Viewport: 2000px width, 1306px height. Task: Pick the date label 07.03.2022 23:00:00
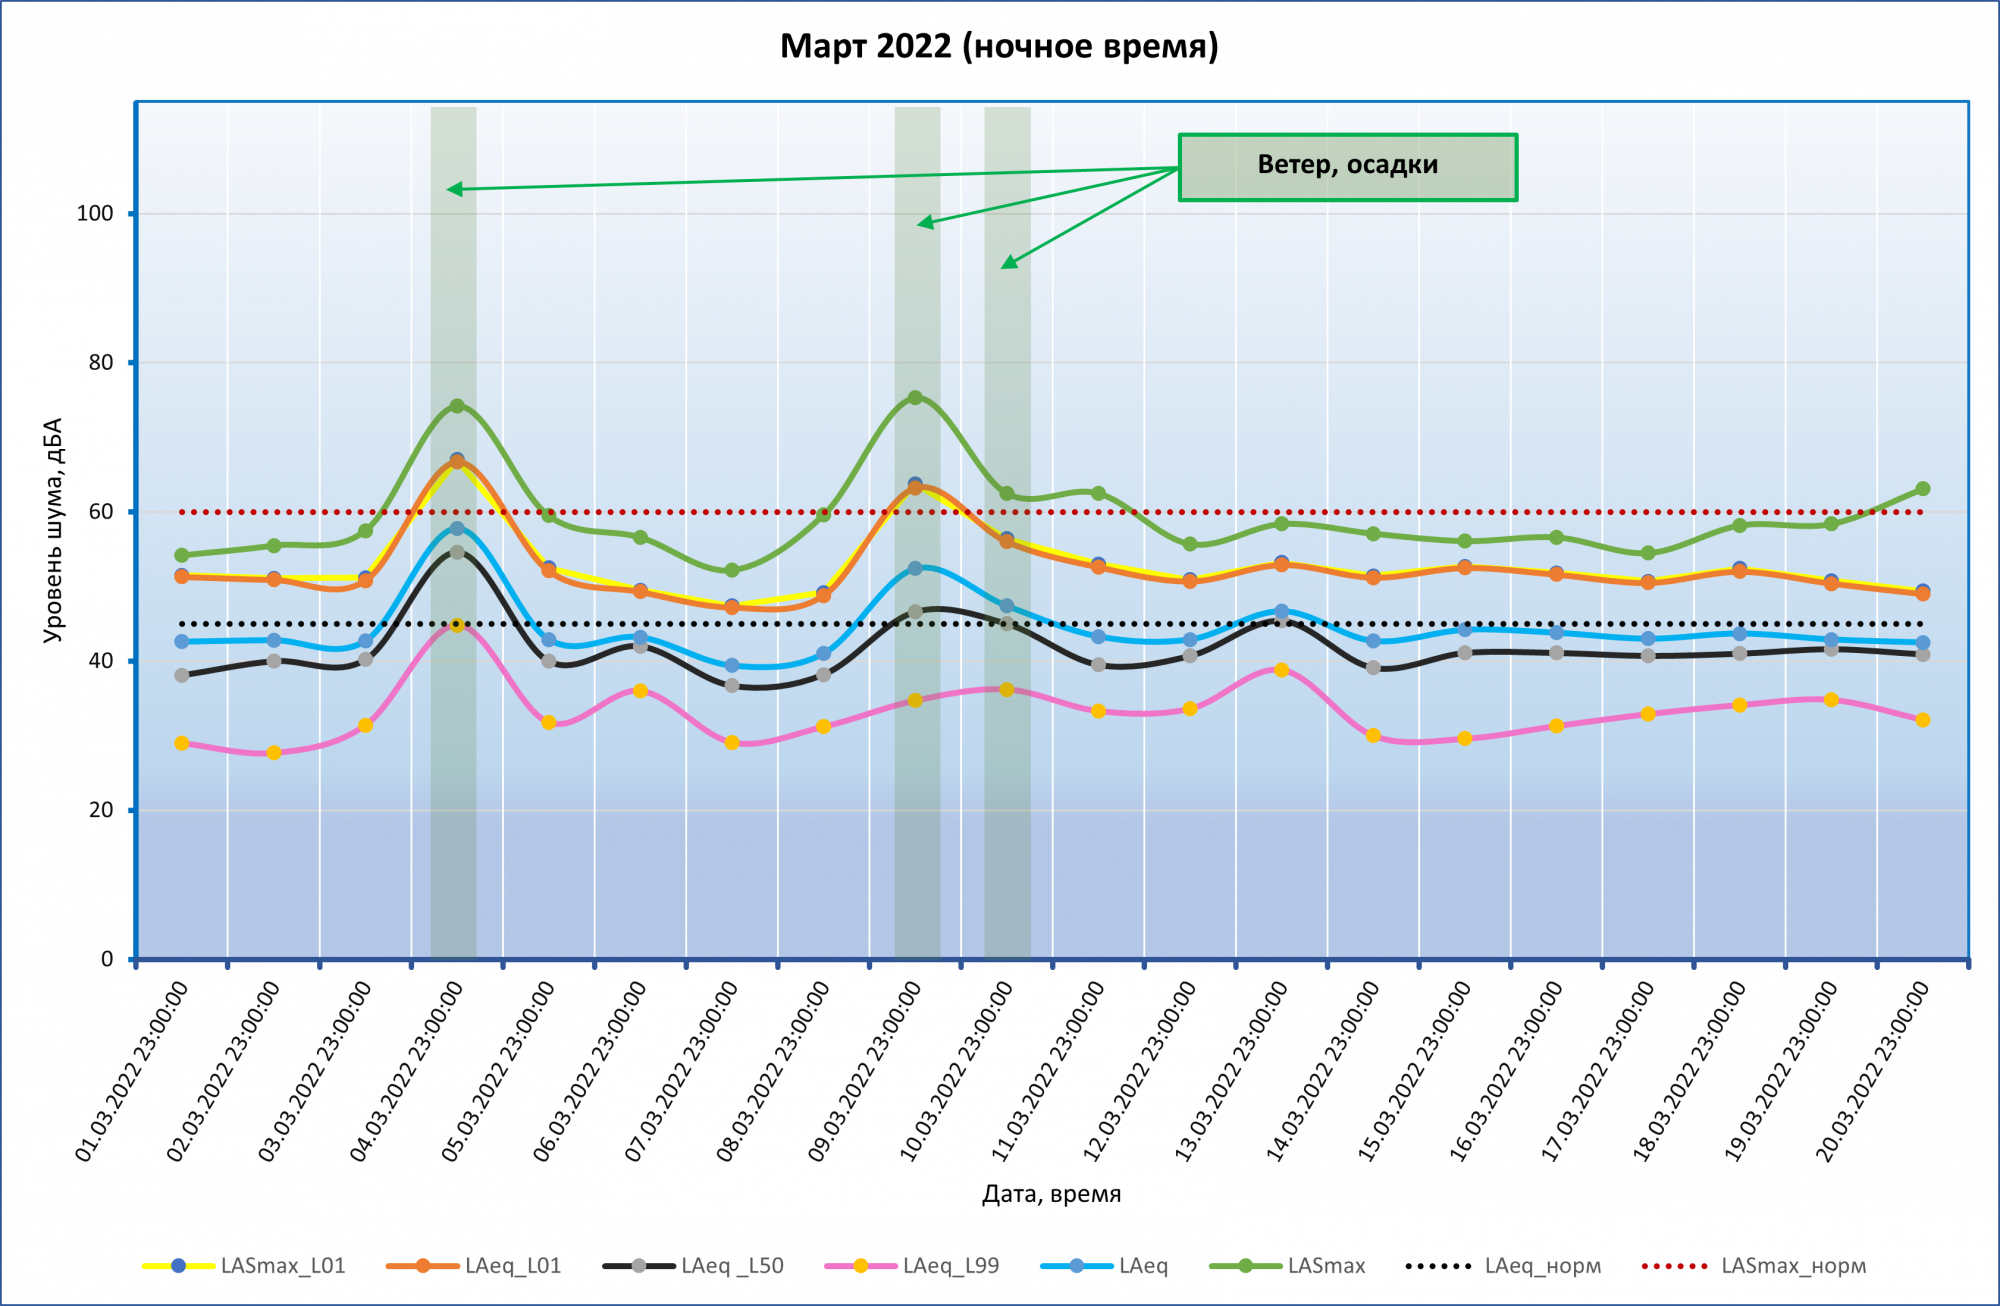point(682,1072)
